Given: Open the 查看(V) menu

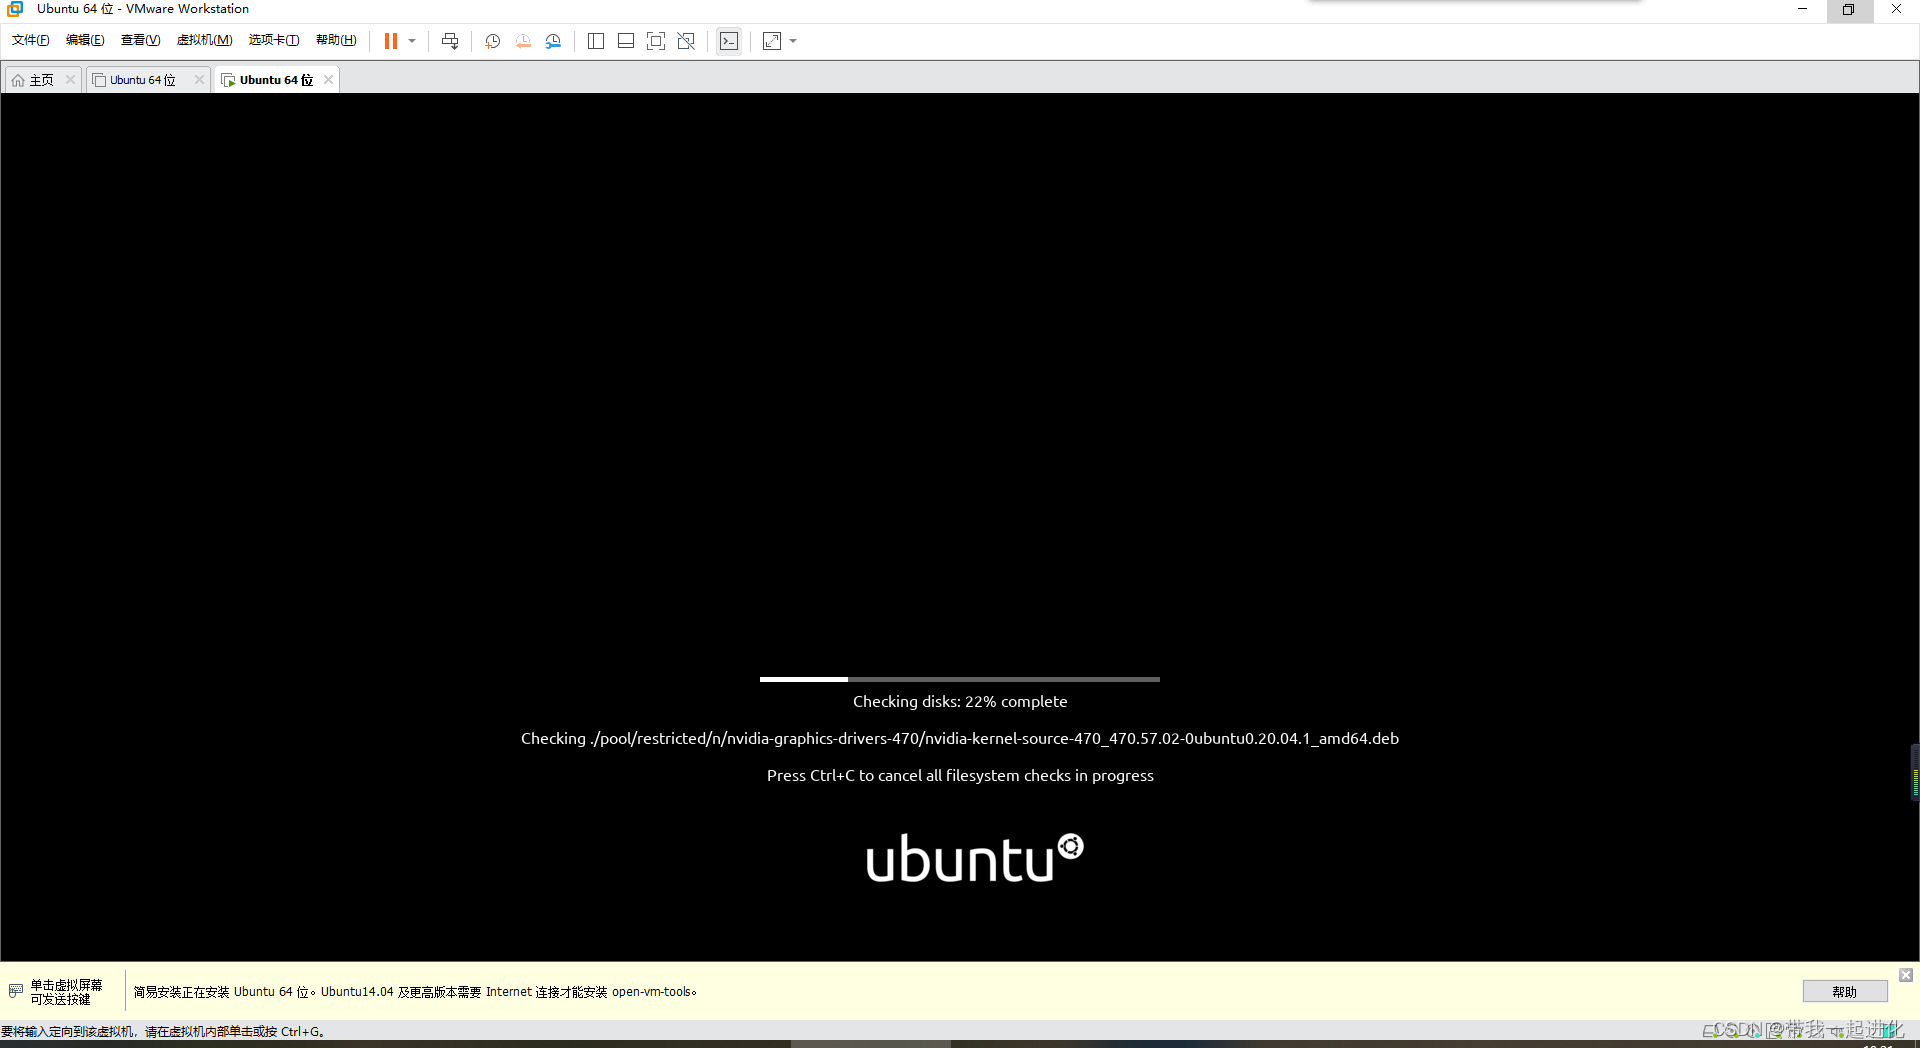Looking at the screenshot, I should click(x=140, y=40).
